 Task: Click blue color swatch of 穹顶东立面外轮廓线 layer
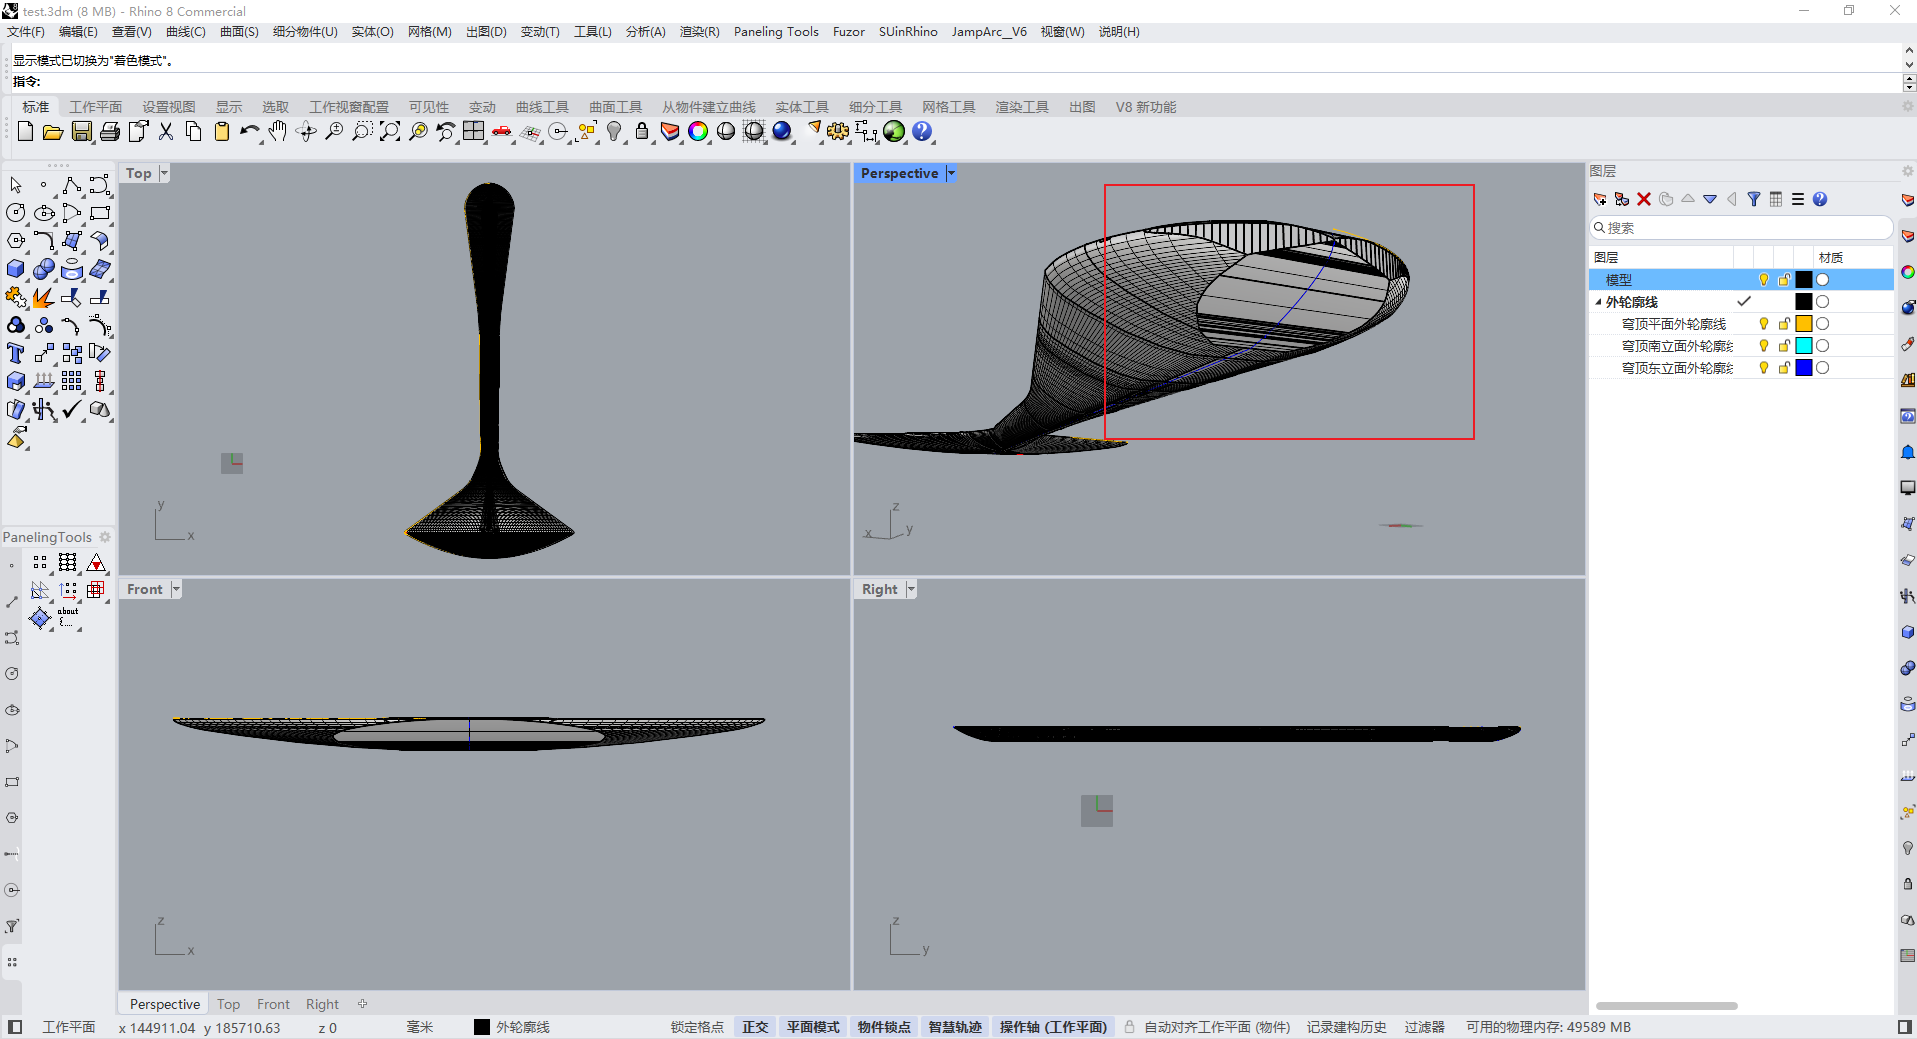1804,368
